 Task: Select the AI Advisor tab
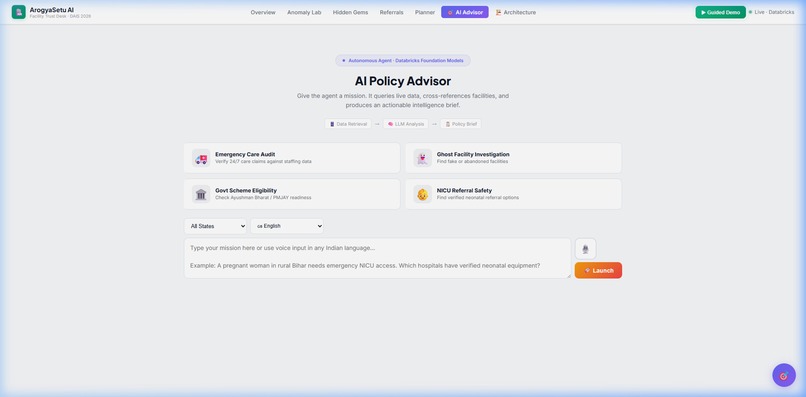[465, 12]
